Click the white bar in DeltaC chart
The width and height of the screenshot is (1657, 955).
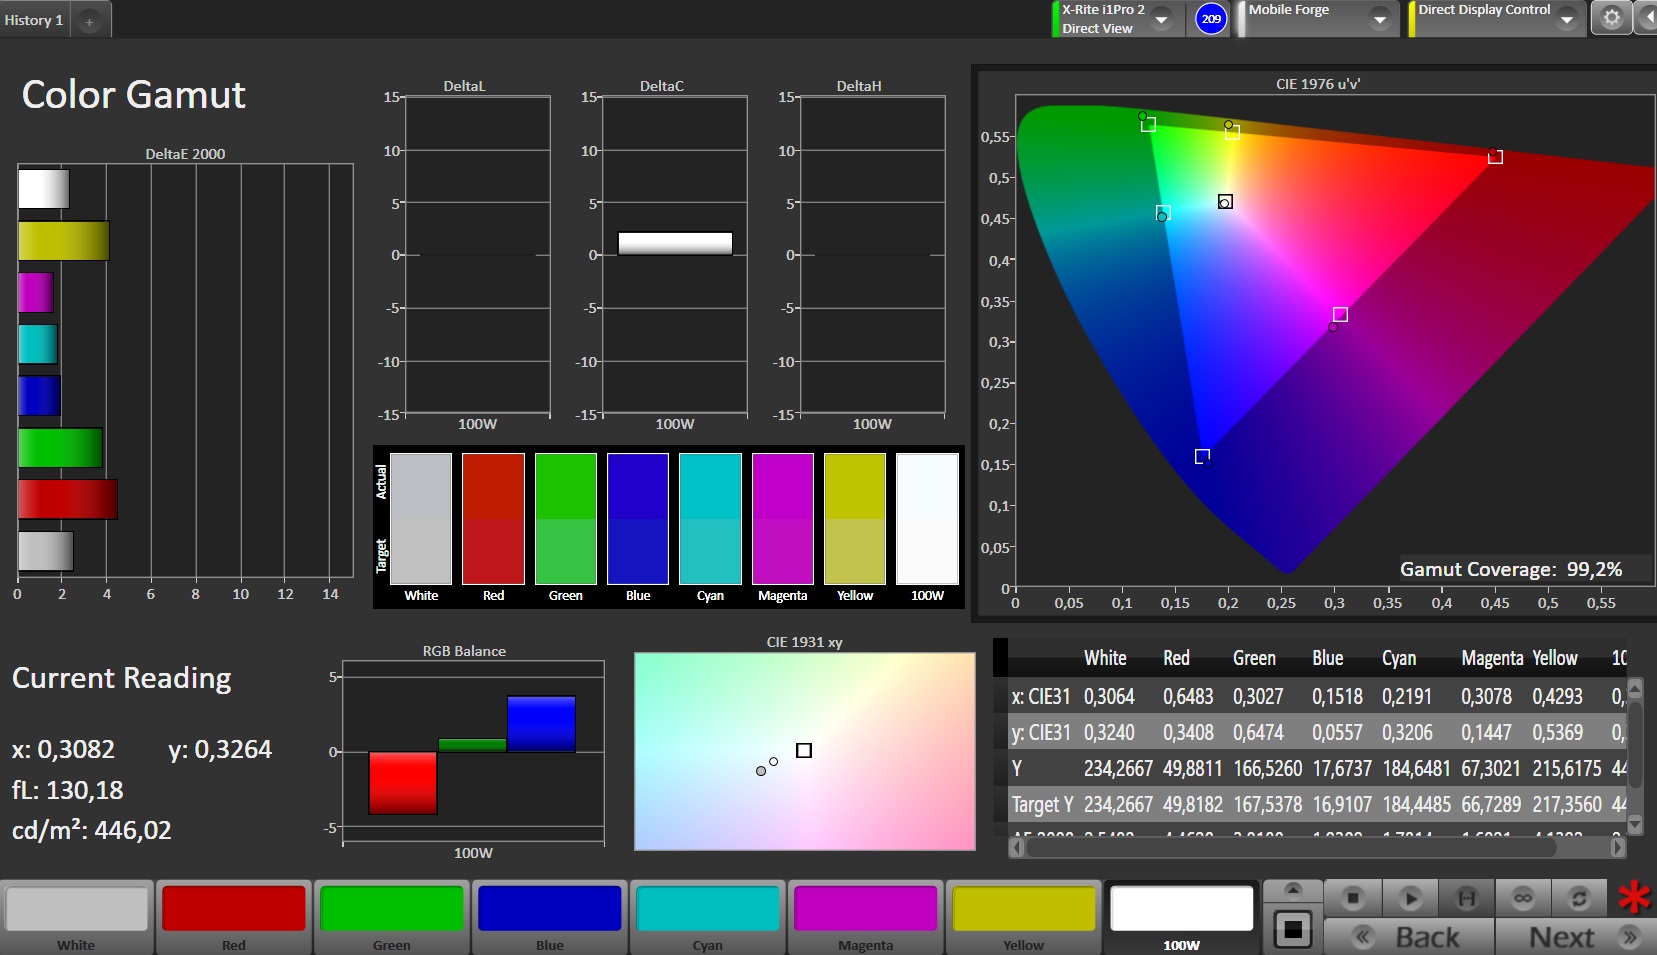click(x=675, y=243)
